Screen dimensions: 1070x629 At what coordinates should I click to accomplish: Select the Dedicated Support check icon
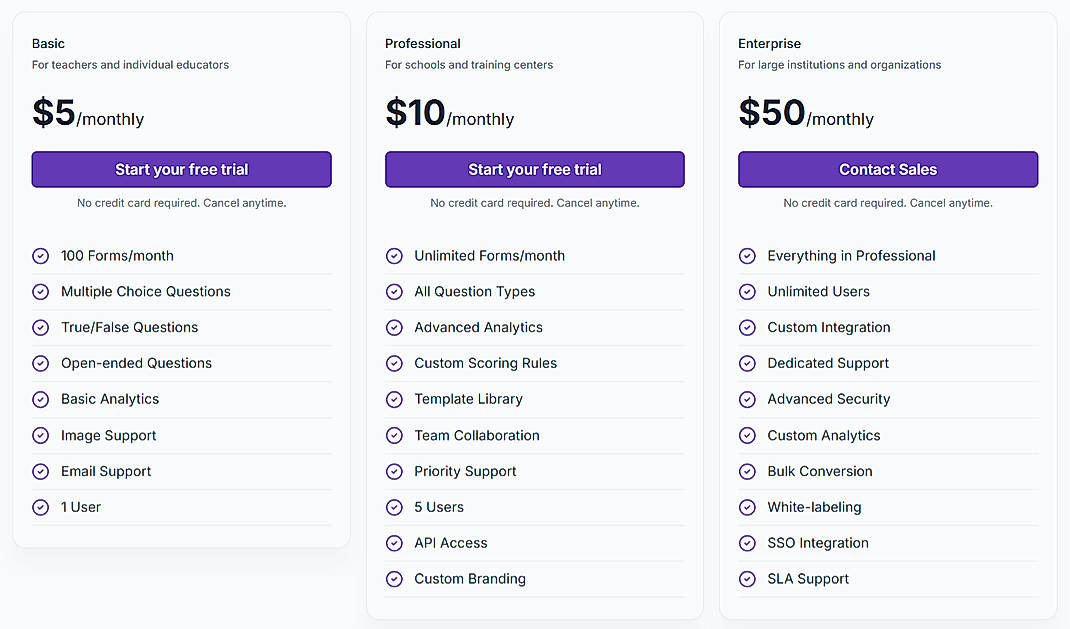tap(747, 363)
